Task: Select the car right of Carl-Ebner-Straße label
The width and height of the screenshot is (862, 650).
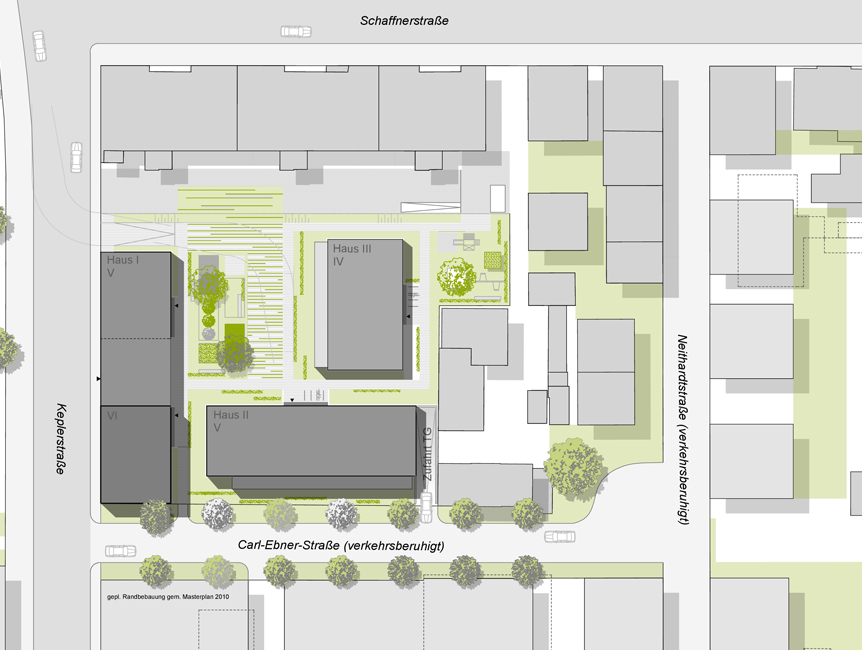Action: tap(560, 537)
